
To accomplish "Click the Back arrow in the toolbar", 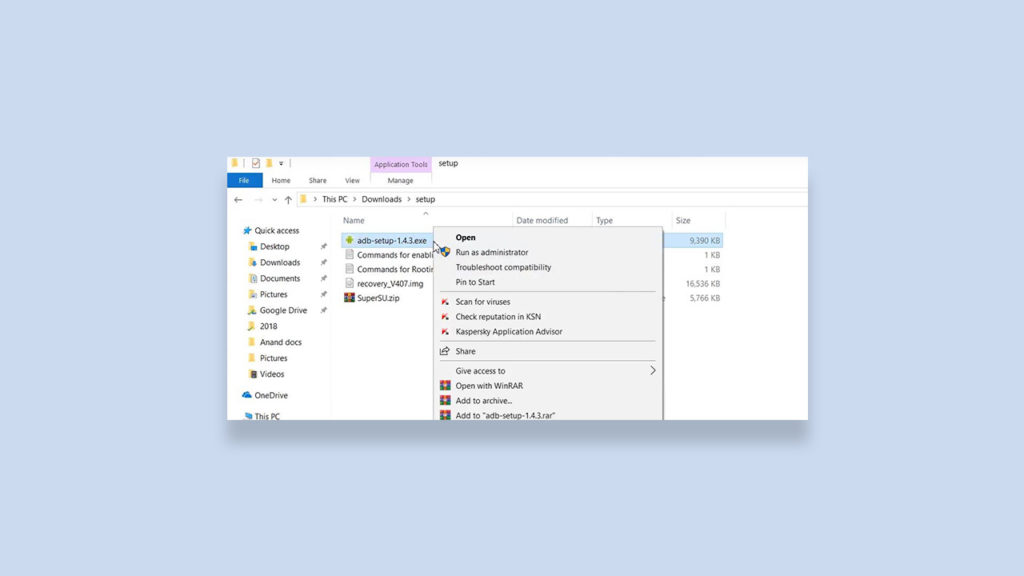I will [x=238, y=200].
